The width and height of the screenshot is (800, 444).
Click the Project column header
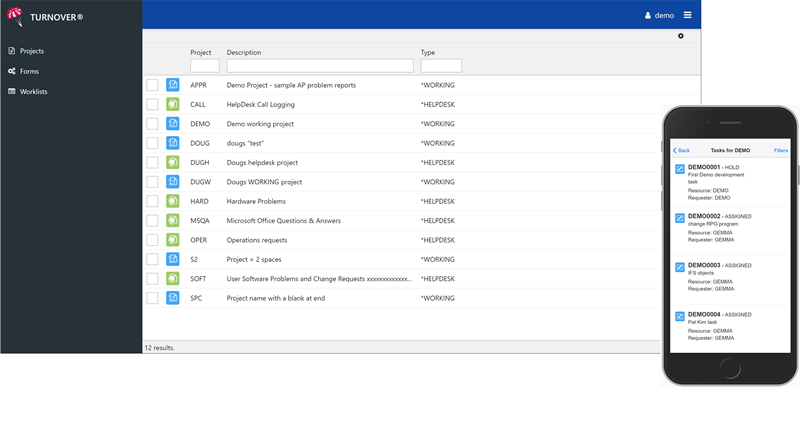[x=201, y=53]
